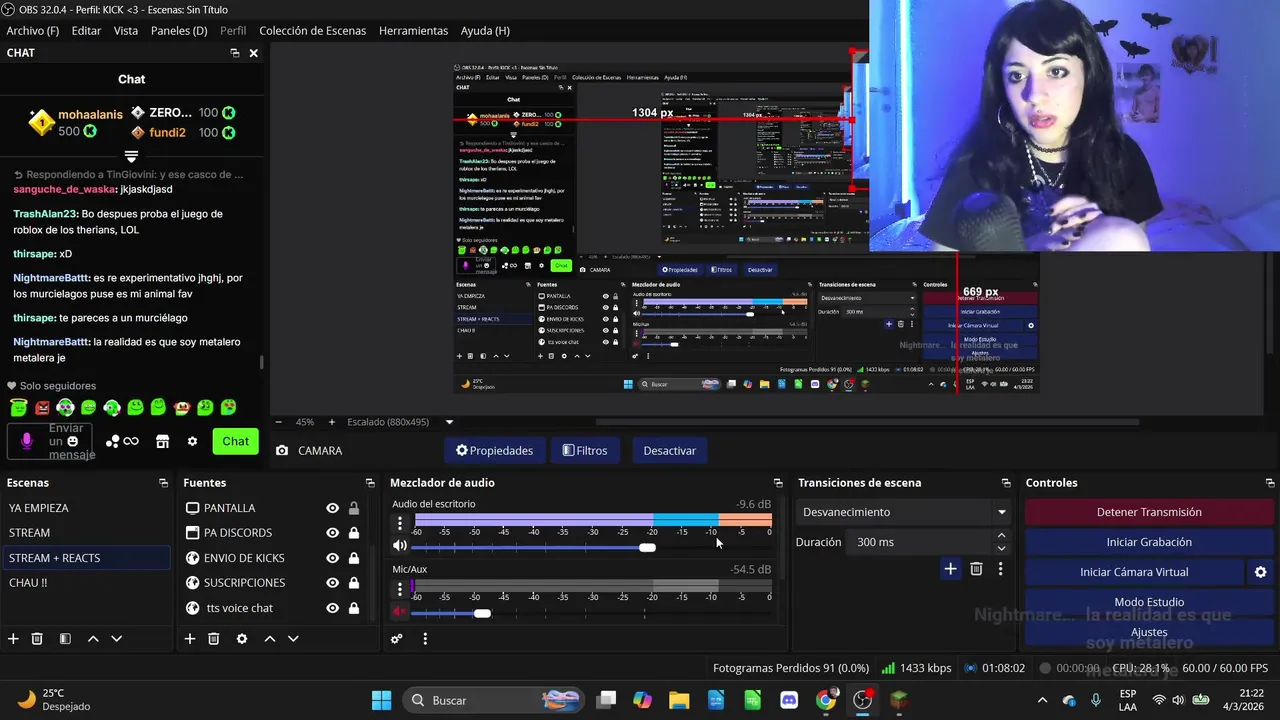Viewport: 1280px width, 720px height.
Task: Remove scene transition trash icon
Action: 976,569
